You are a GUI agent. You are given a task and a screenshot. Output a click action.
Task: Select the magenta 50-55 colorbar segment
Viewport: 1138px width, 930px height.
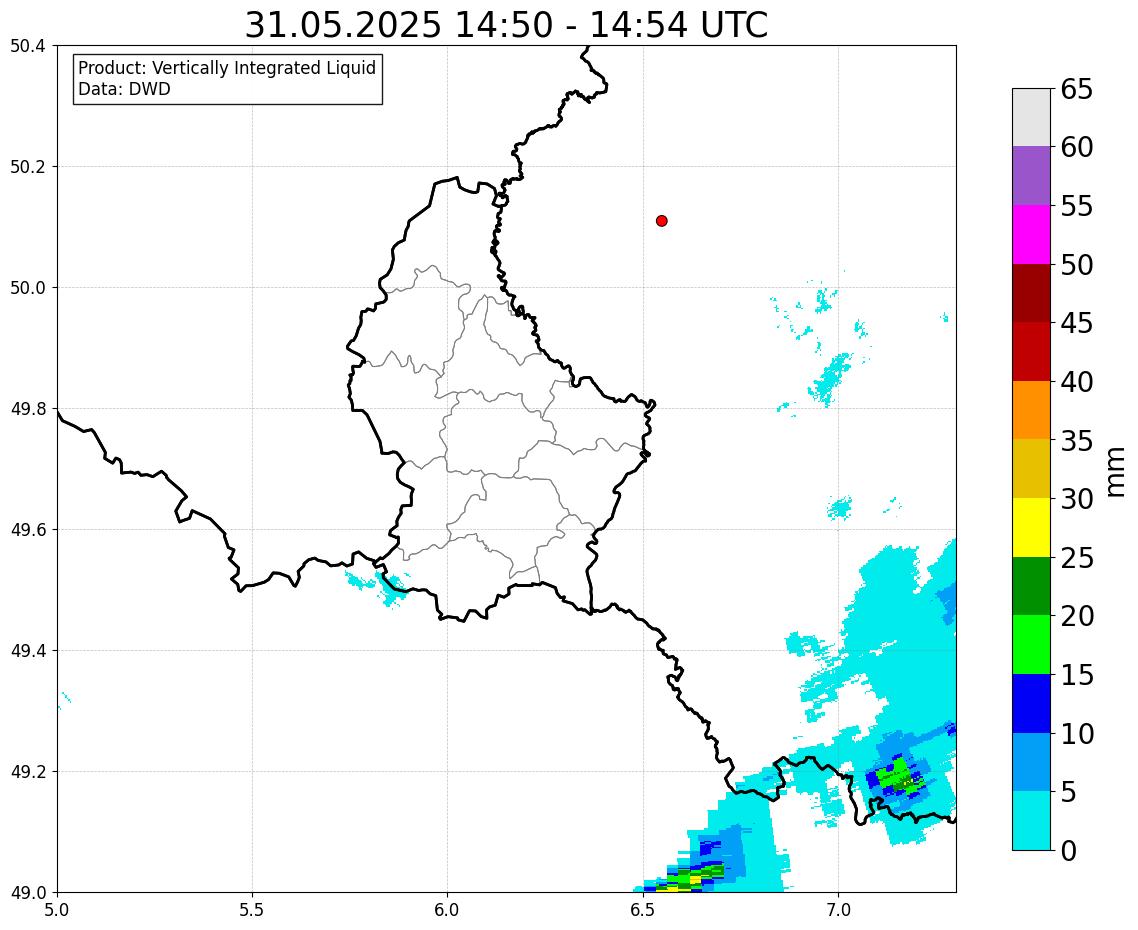tap(1031, 234)
